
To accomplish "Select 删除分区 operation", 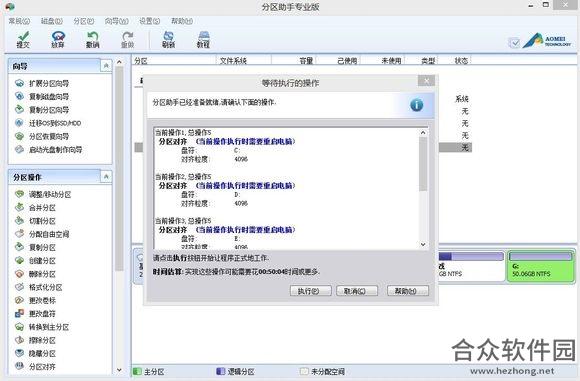I will (x=35, y=274).
